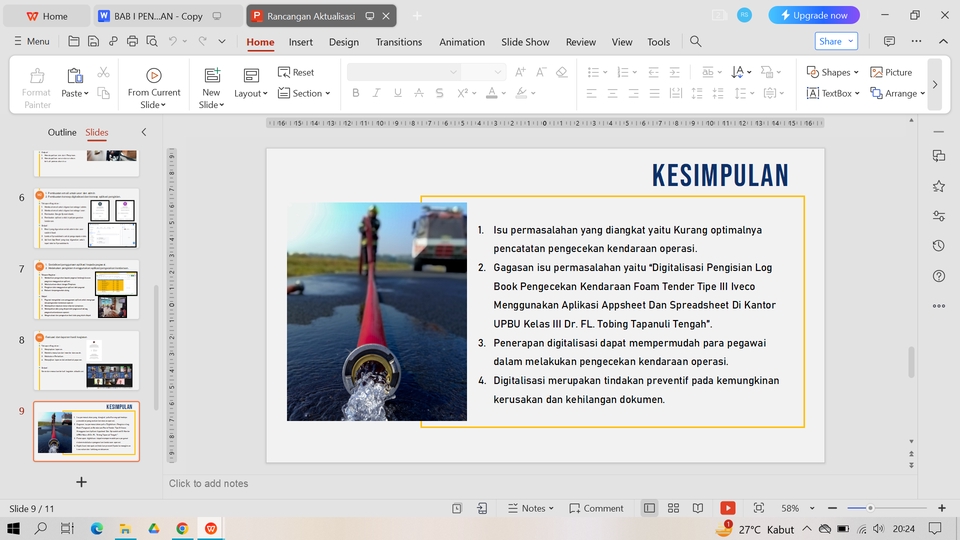Open the font size dropdown
Screen dimensions: 960x540
[498, 72]
